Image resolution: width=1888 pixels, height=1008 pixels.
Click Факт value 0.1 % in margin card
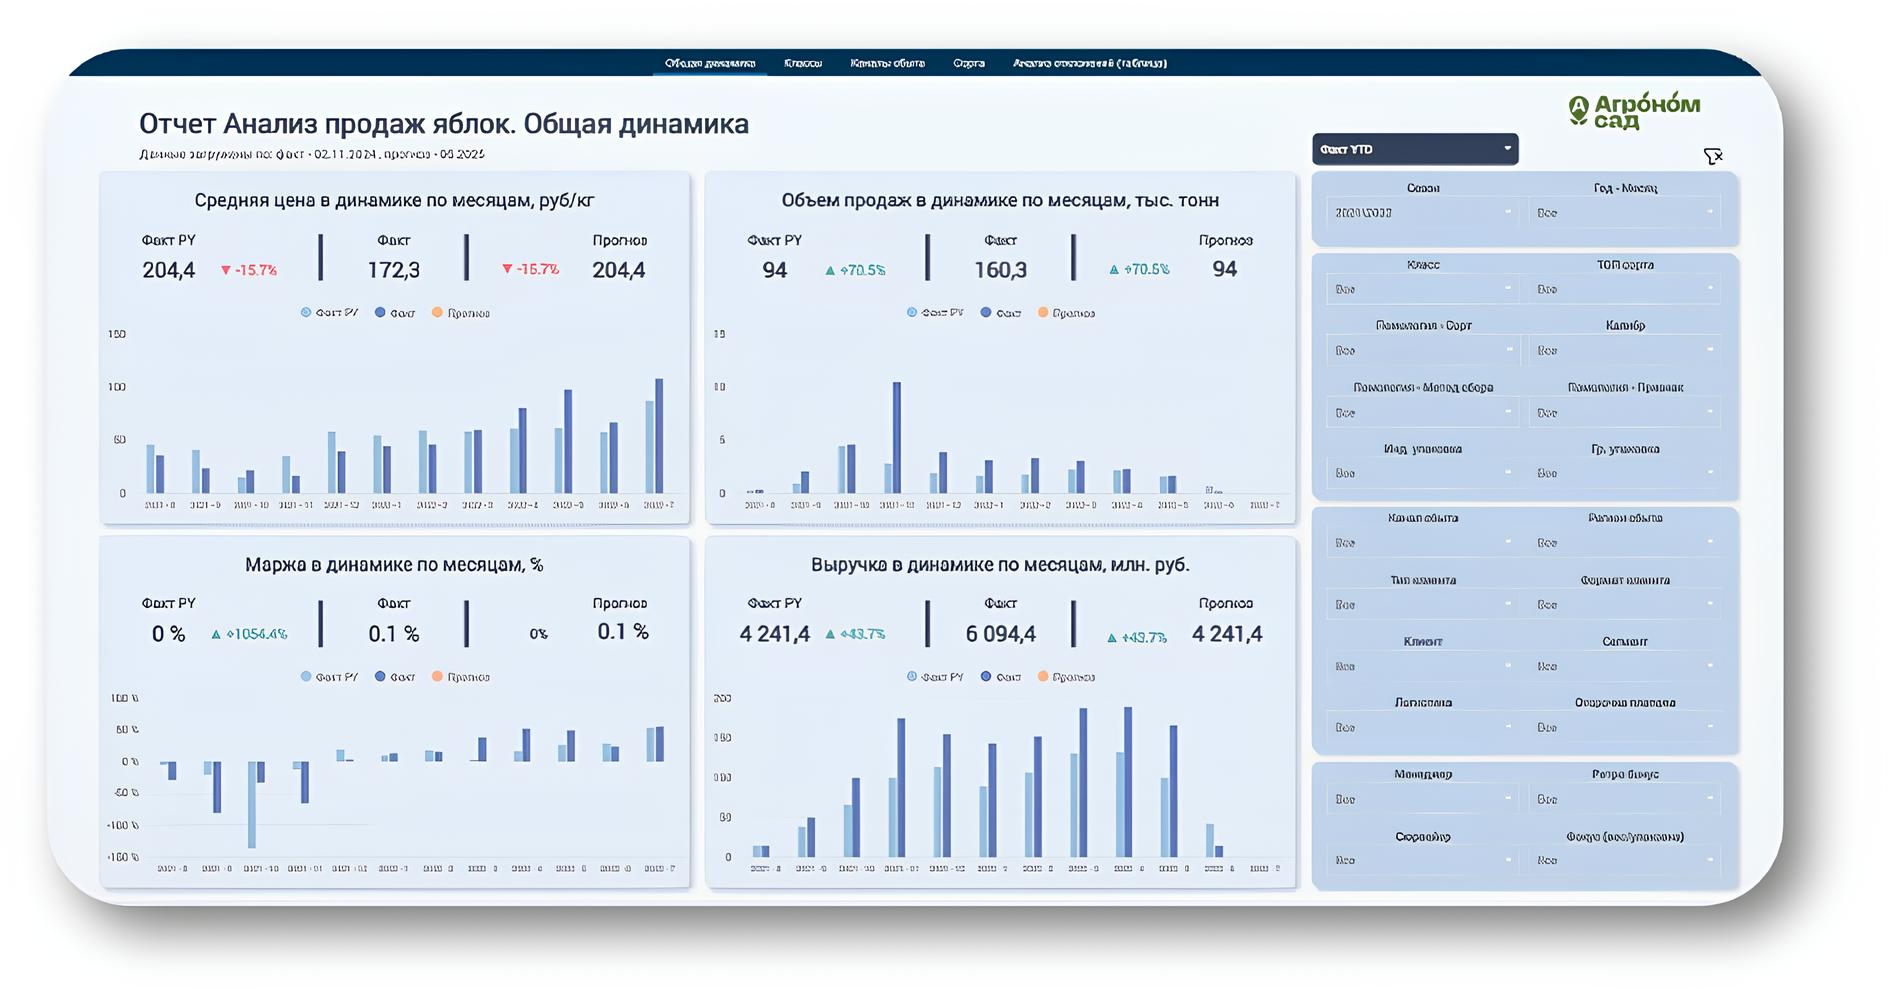pyautogui.click(x=394, y=634)
